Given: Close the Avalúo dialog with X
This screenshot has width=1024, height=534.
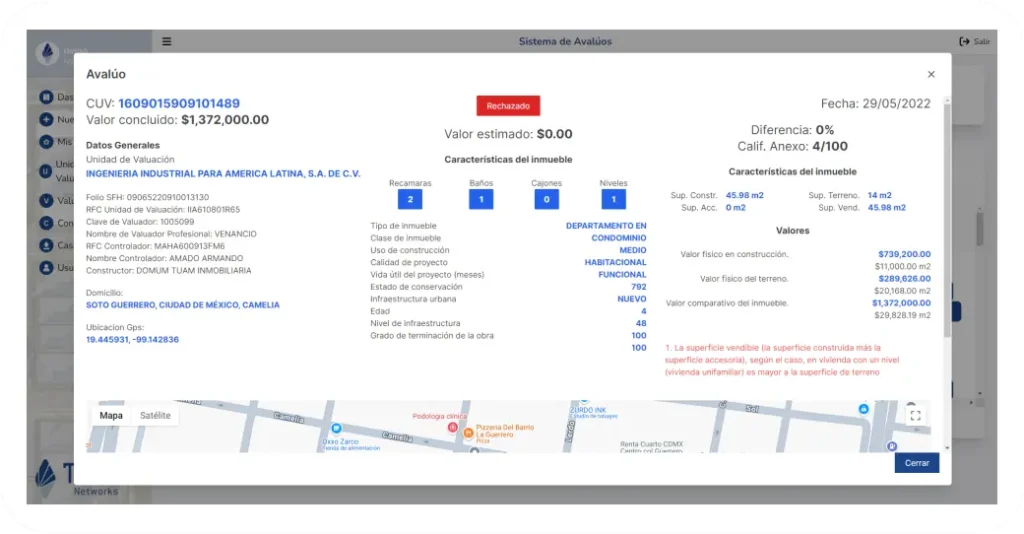Looking at the screenshot, I should [931, 74].
